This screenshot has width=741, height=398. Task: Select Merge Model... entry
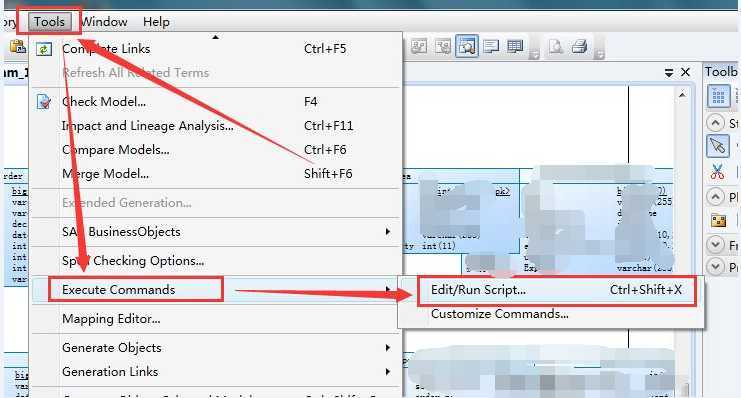pyautogui.click(x=216, y=174)
